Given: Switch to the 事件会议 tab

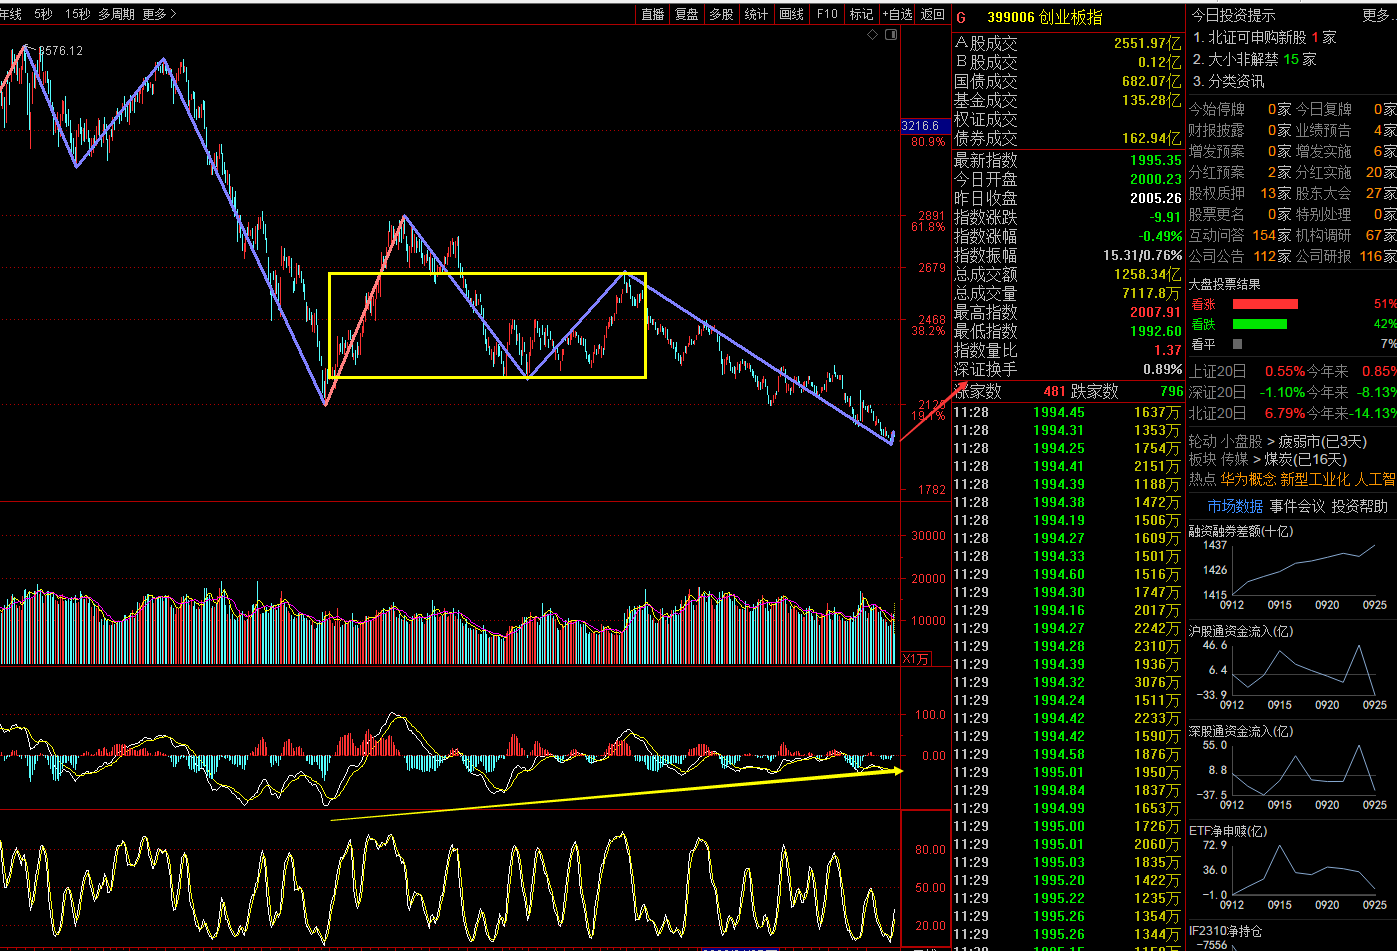Looking at the screenshot, I should click(1297, 506).
